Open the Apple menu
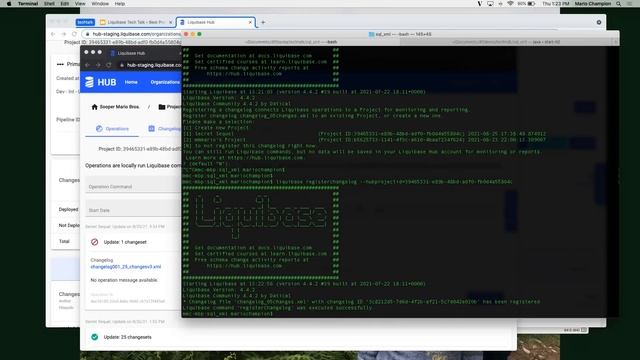Screen dimensions: 640x360 tap(9, 4)
